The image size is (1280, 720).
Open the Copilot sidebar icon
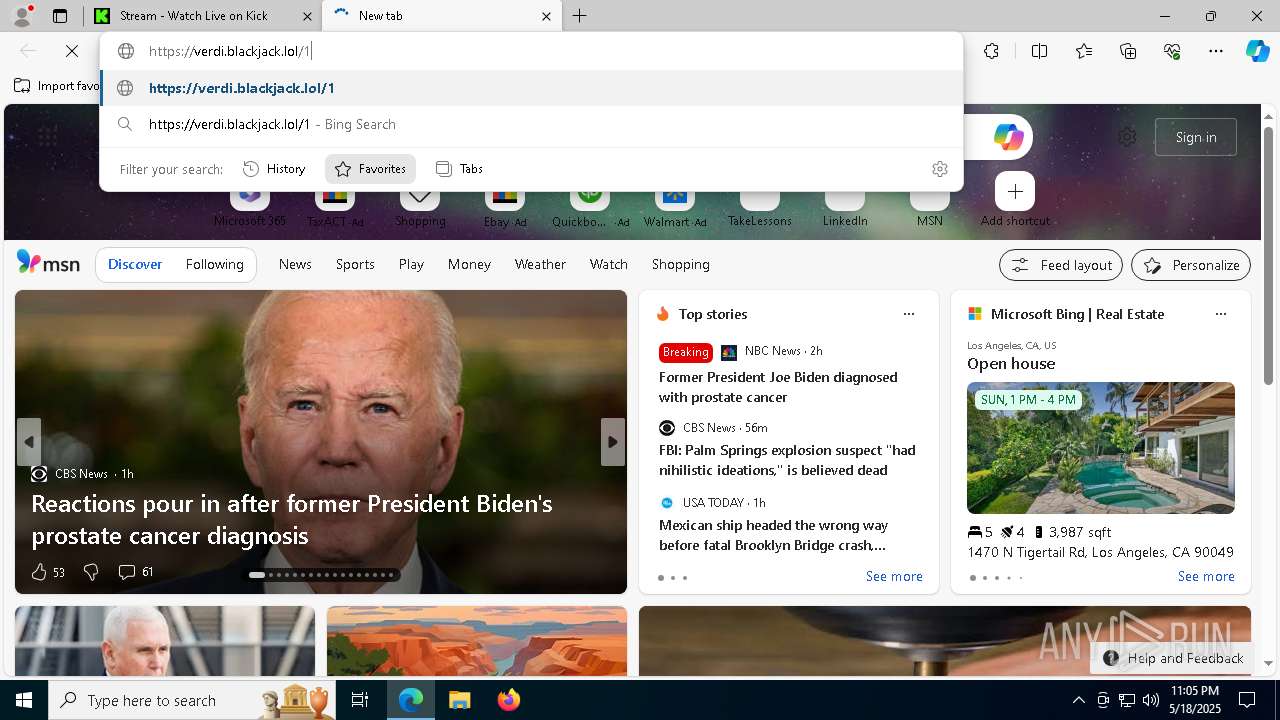point(1257,51)
